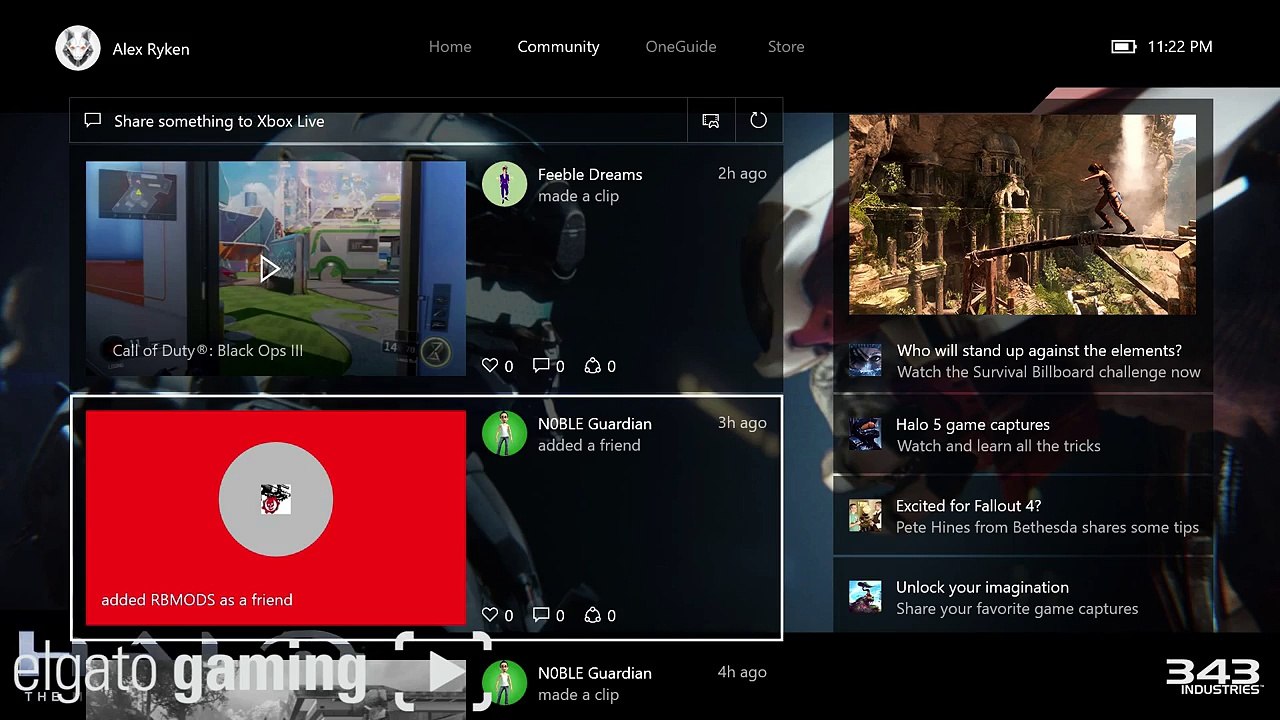Click the 4h ago timestamp
Viewport: 1280px width, 720px height.
(x=742, y=672)
